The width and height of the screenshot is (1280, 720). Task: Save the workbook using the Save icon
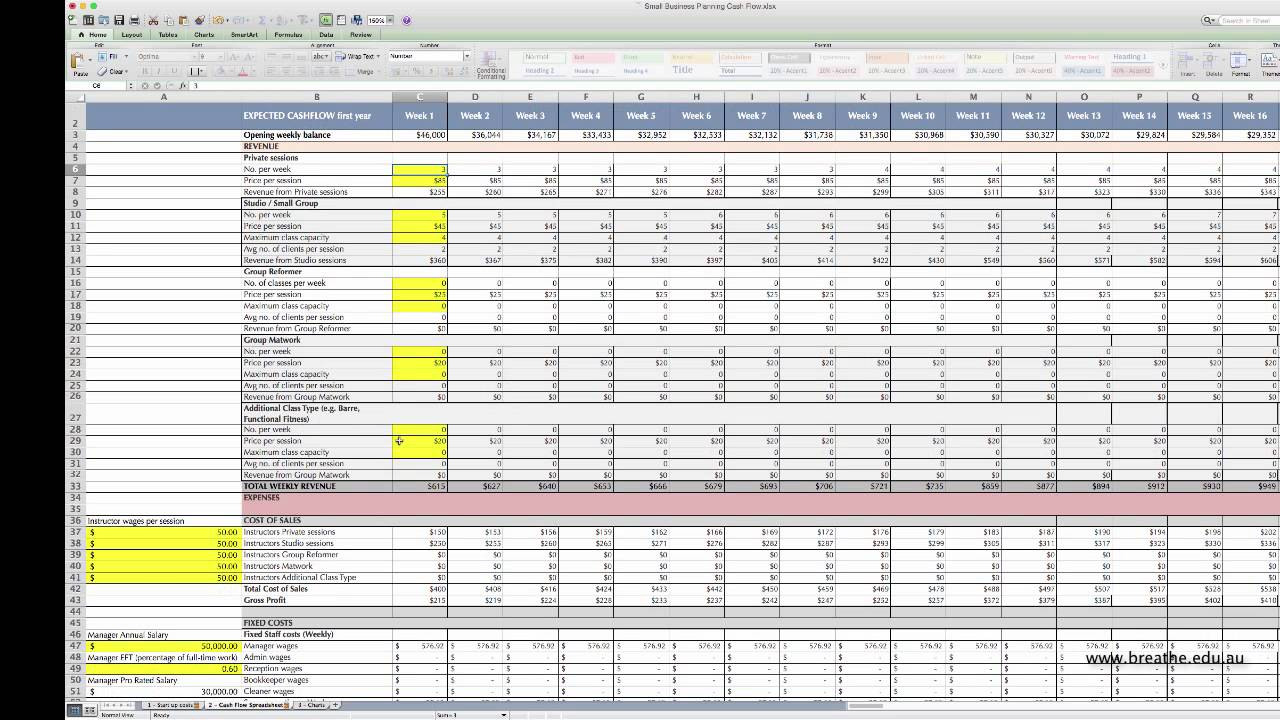coord(119,19)
